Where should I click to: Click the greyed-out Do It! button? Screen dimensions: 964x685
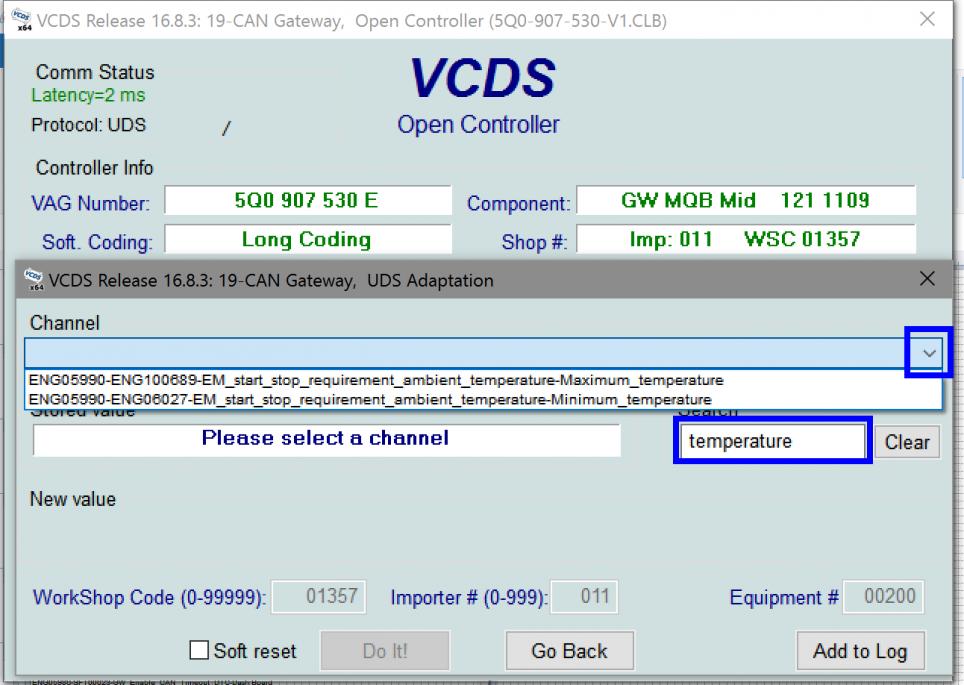coord(385,651)
